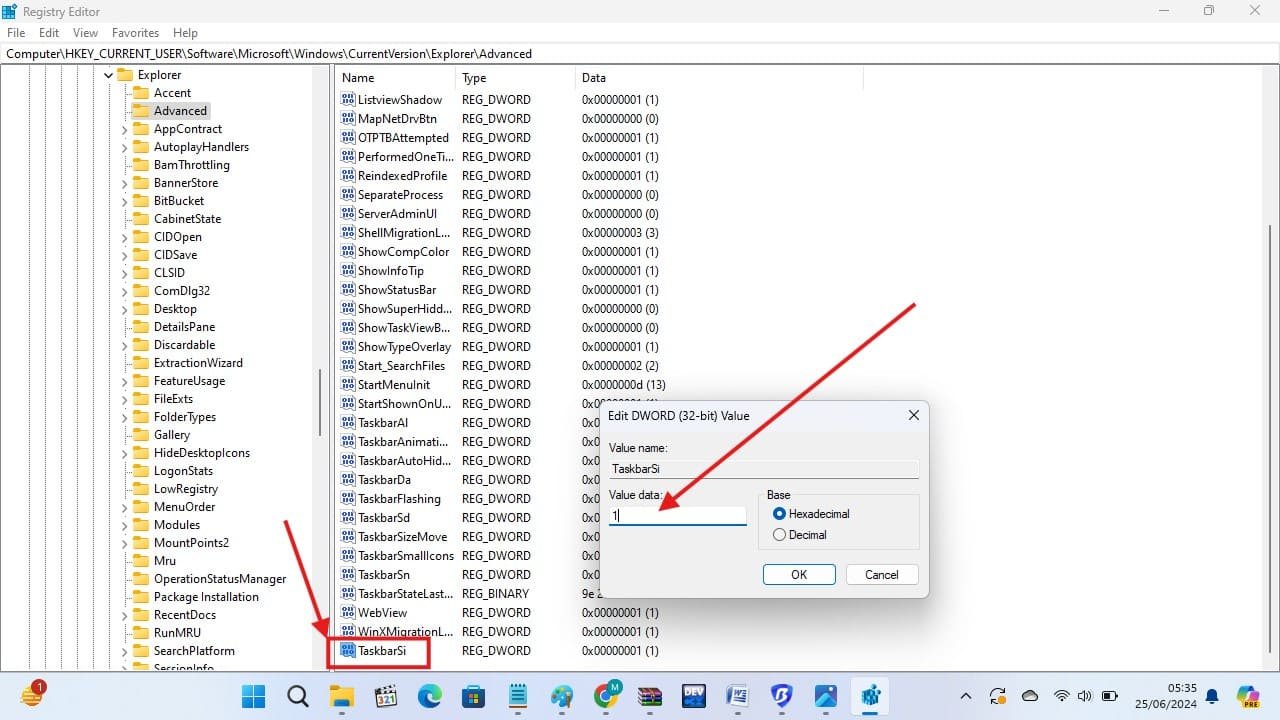1280x720 pixels.
Task: Click the OK button
Action: click(798, 574)
